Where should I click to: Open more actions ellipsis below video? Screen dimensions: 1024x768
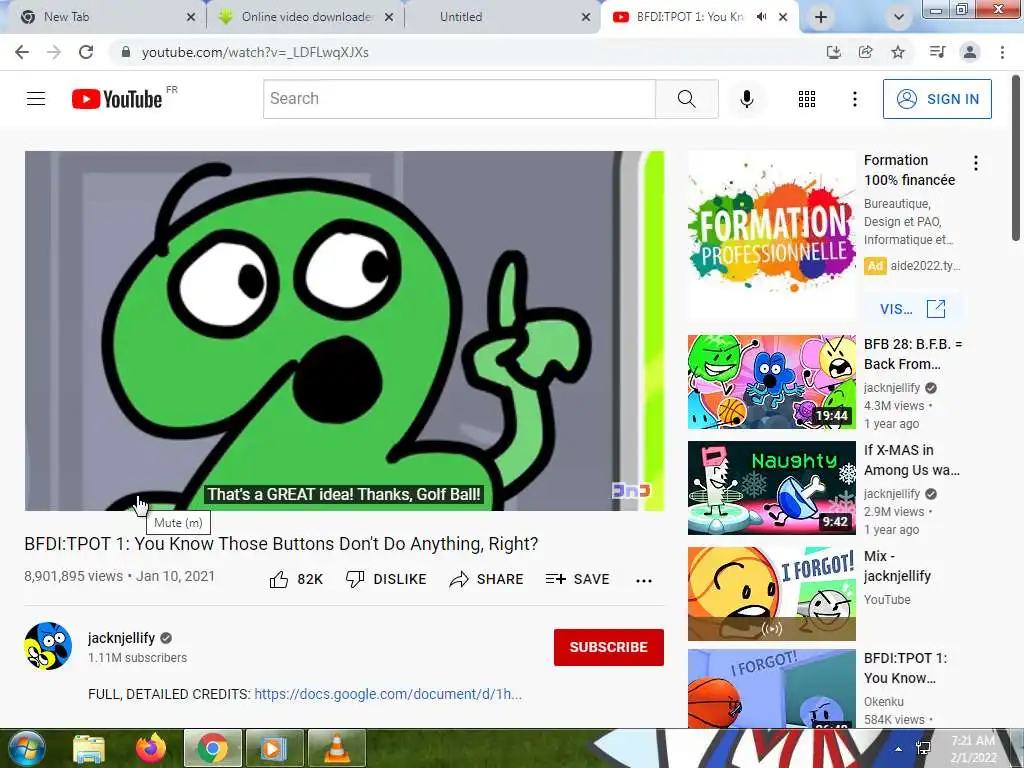(x=644, y=581)
